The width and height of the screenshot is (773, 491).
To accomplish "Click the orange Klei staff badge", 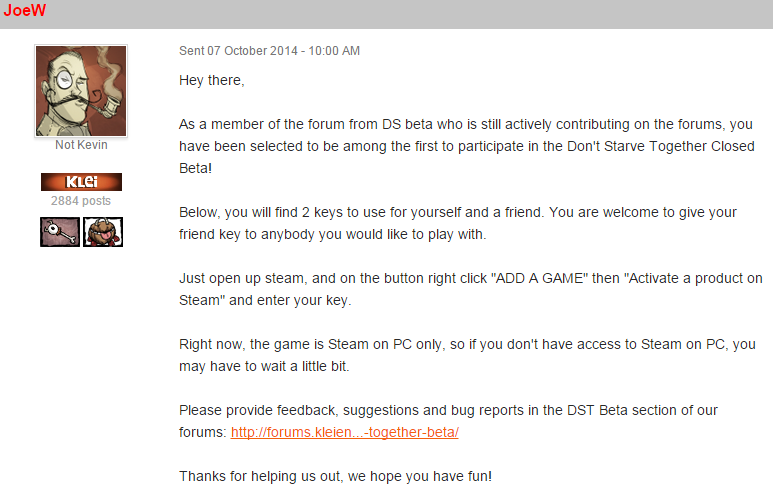I will pyautogui.click(x=81, y=182).
